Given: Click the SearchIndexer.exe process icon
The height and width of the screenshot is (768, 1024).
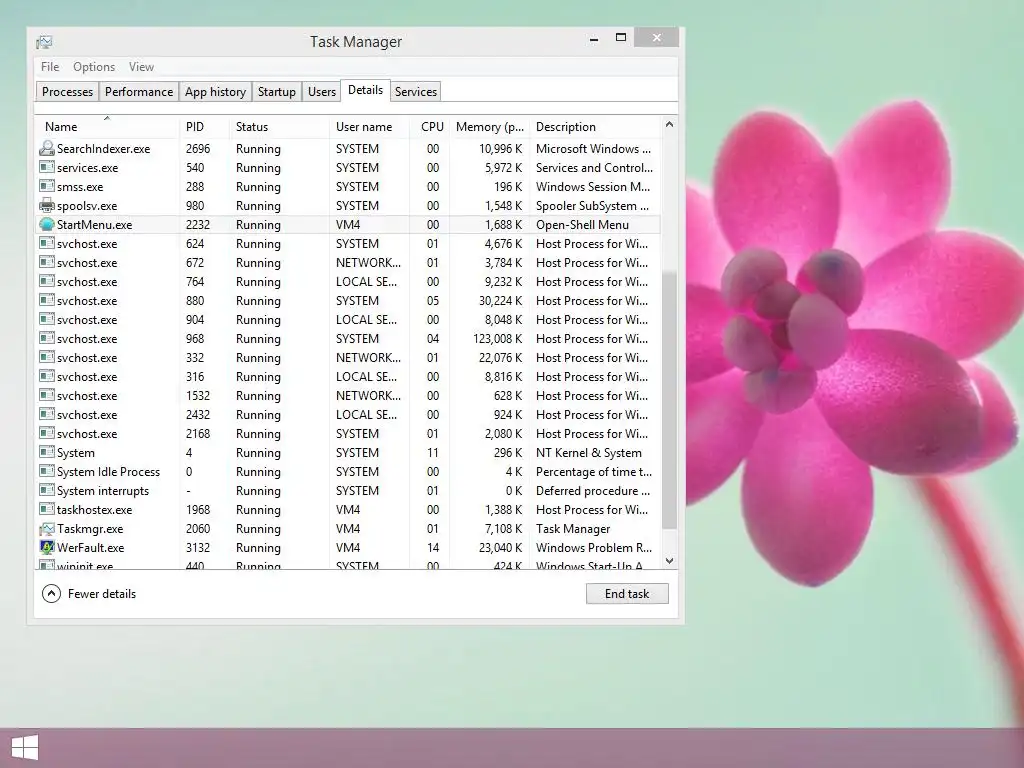Looking at the screenshot, I should pyautogui.click(x=47, y=148).
